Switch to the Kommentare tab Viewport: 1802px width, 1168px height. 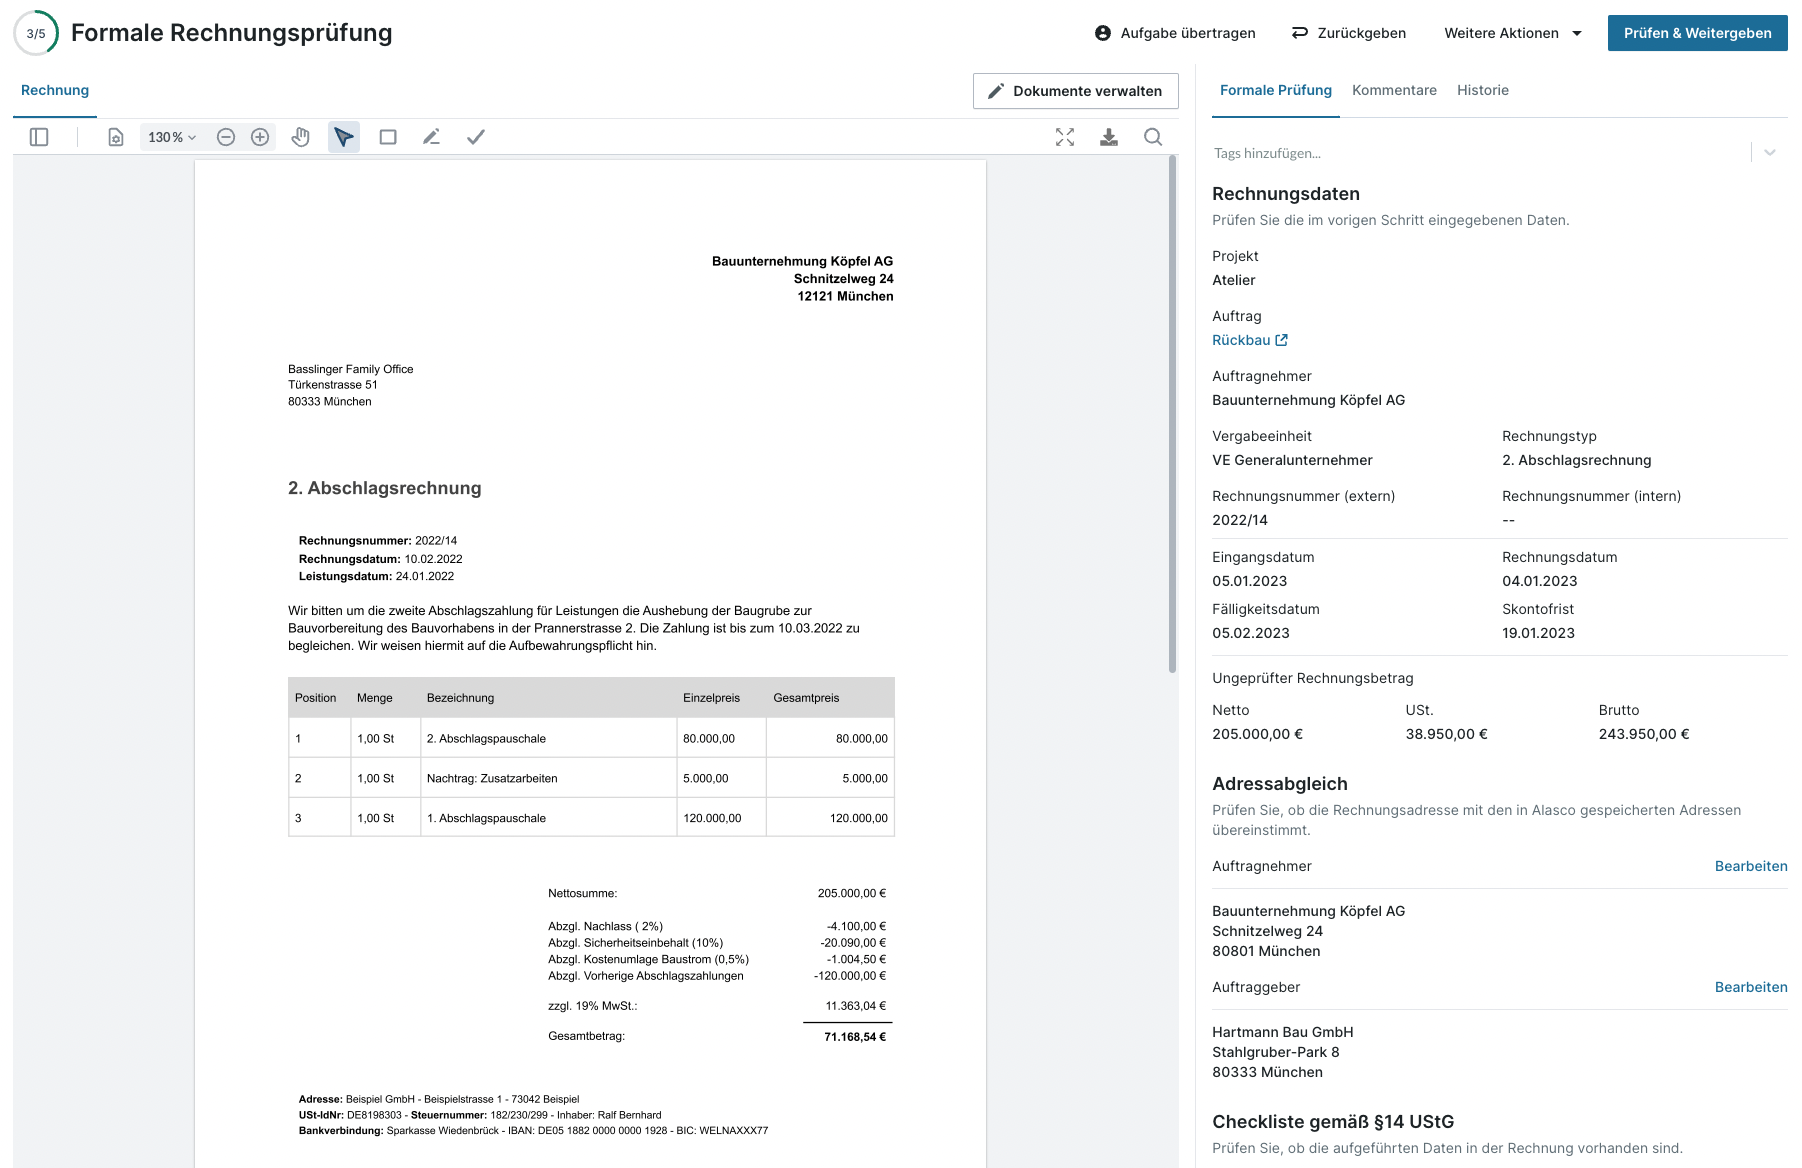[x=1394, y=90]
